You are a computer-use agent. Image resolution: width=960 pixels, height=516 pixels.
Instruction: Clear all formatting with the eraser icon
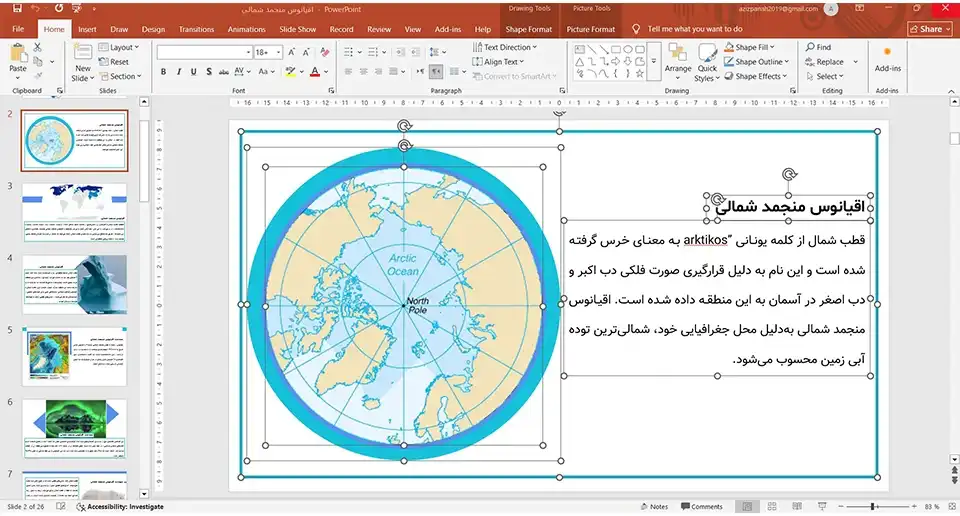[x=325, y=53]
